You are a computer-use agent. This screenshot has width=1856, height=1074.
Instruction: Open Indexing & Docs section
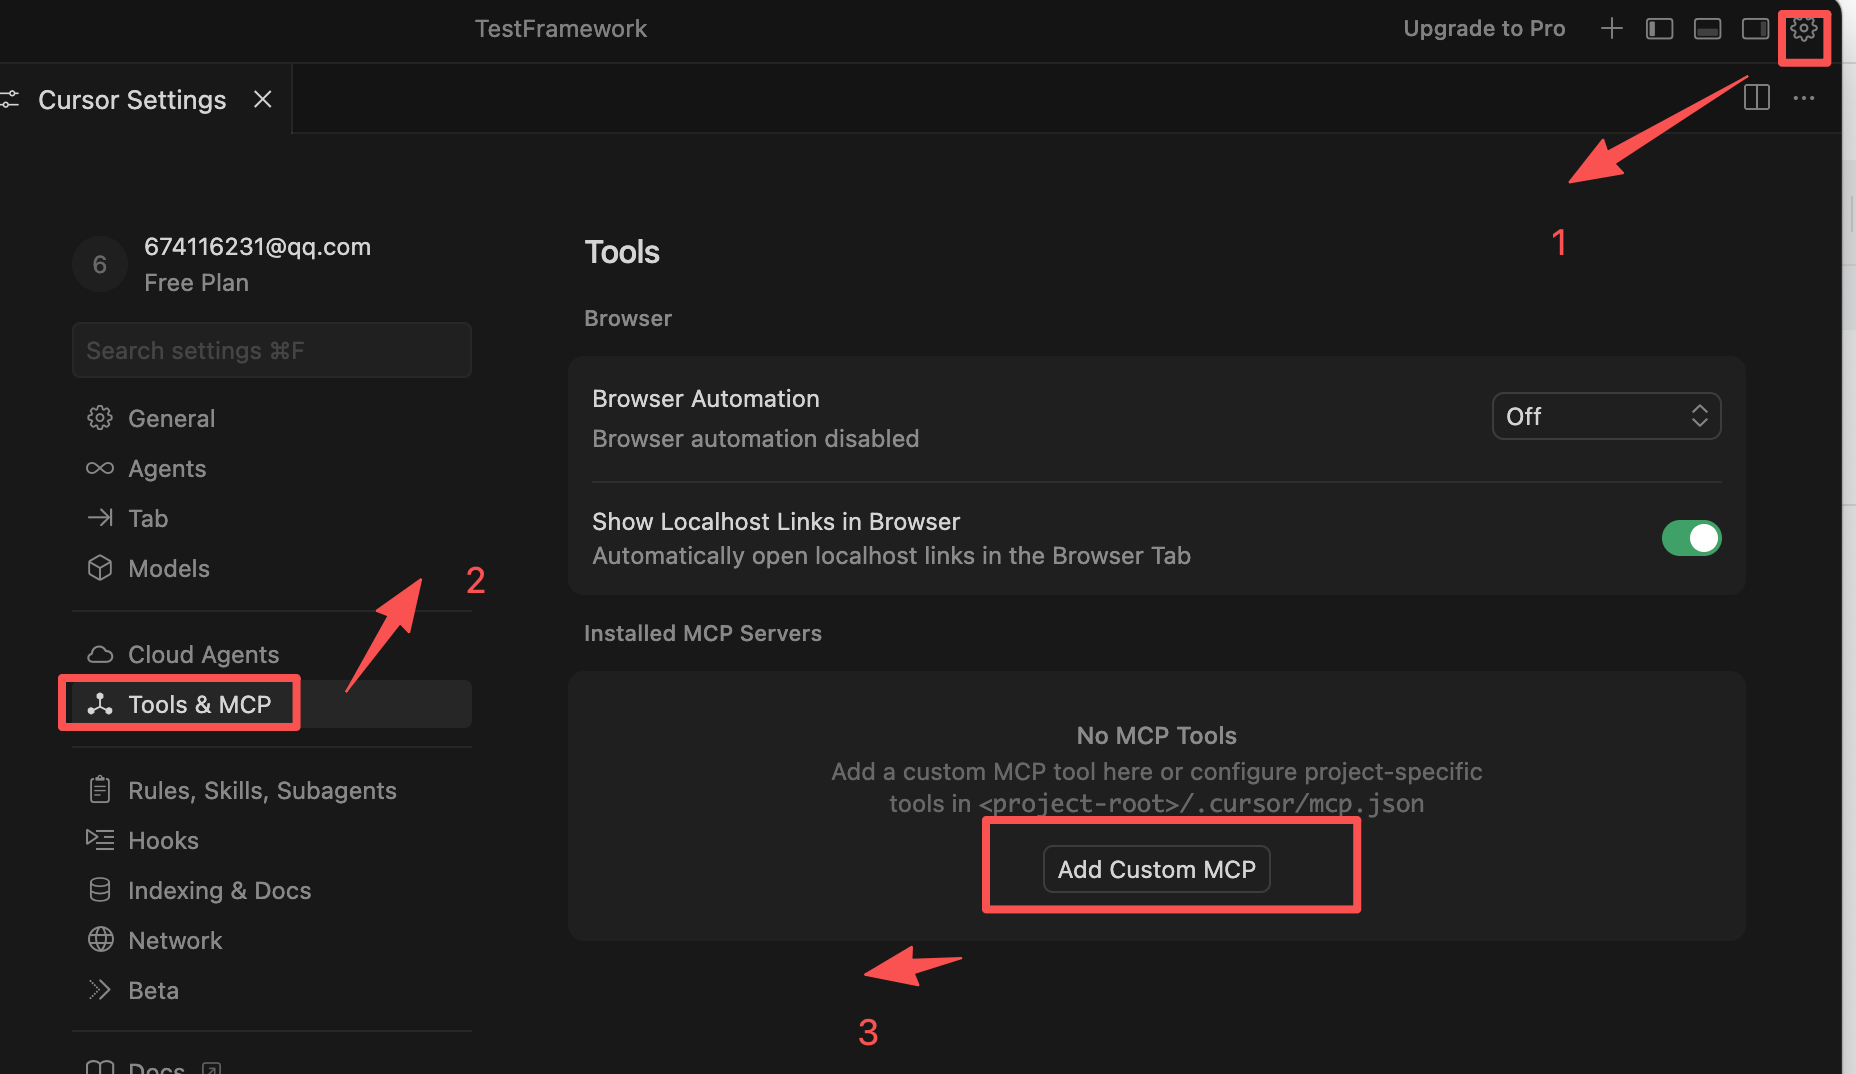[272, 890]
